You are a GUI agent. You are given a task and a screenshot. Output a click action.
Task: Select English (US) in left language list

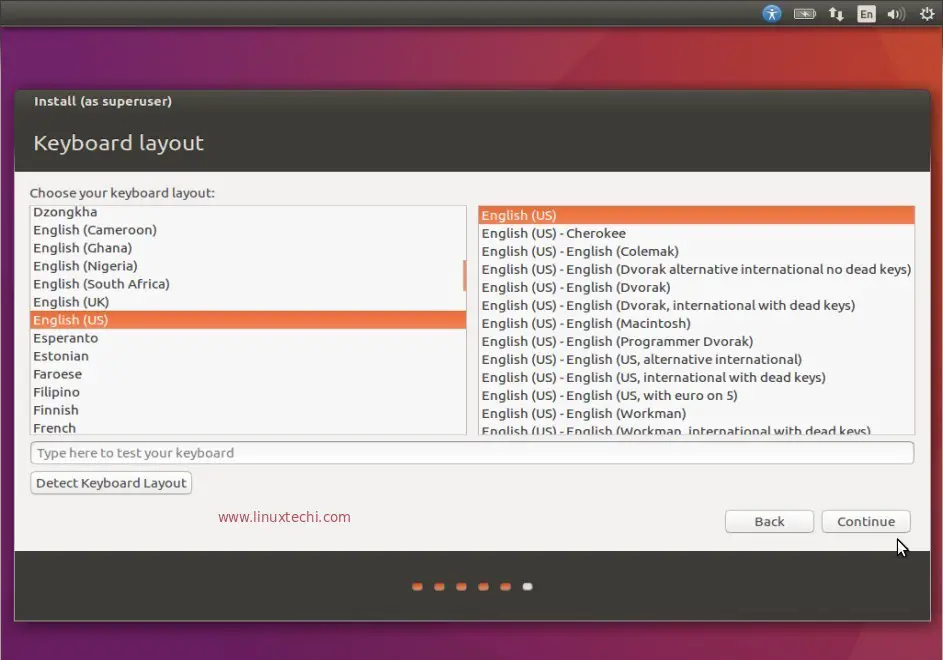point(248,320)
